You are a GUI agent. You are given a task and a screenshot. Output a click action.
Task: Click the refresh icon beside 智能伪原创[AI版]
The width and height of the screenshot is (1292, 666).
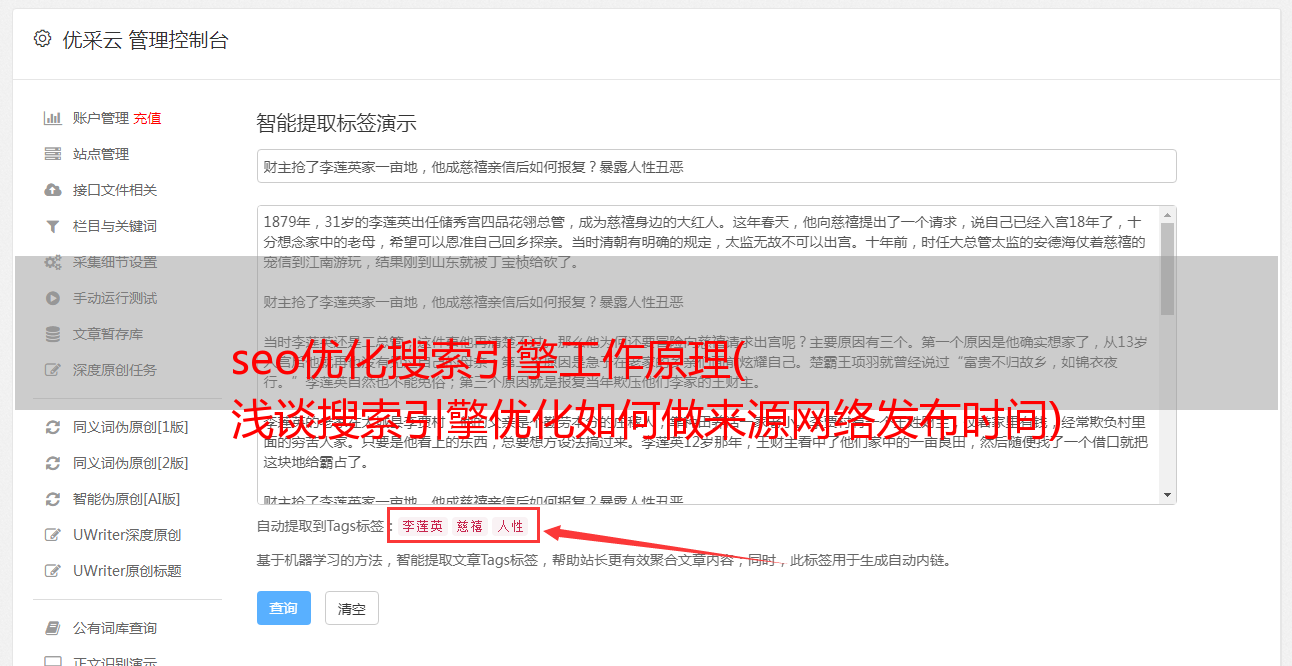pyautogui.click(x=53, y=499)
